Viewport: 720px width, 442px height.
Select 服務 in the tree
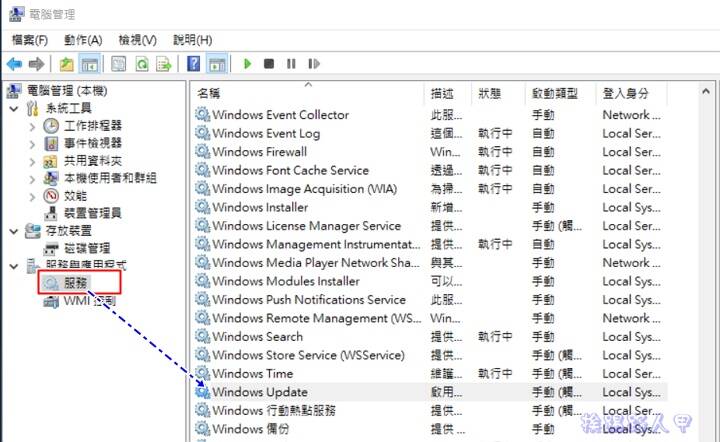click(75, 283)
